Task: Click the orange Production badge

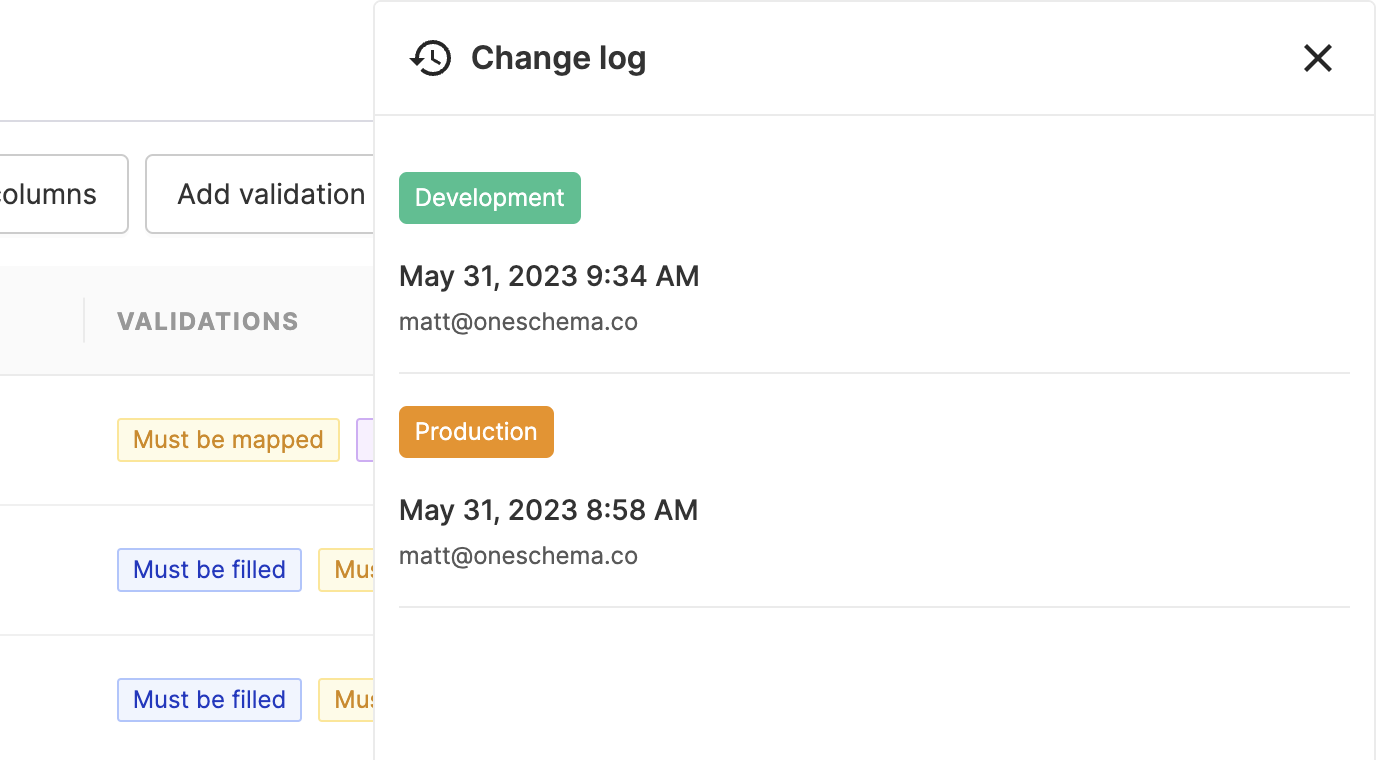Action: coord(476,432)
